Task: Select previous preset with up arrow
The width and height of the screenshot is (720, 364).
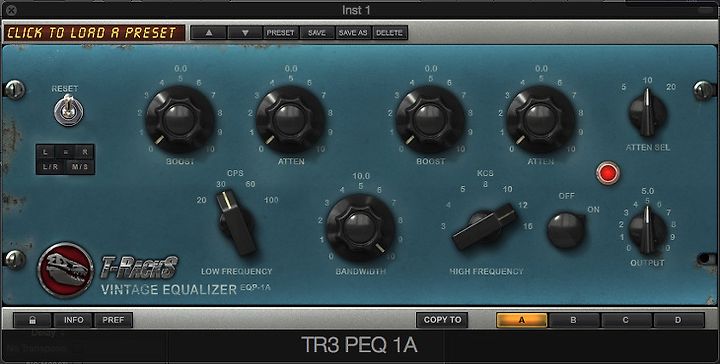Action: pyautogui.click(x=209, y=33)
